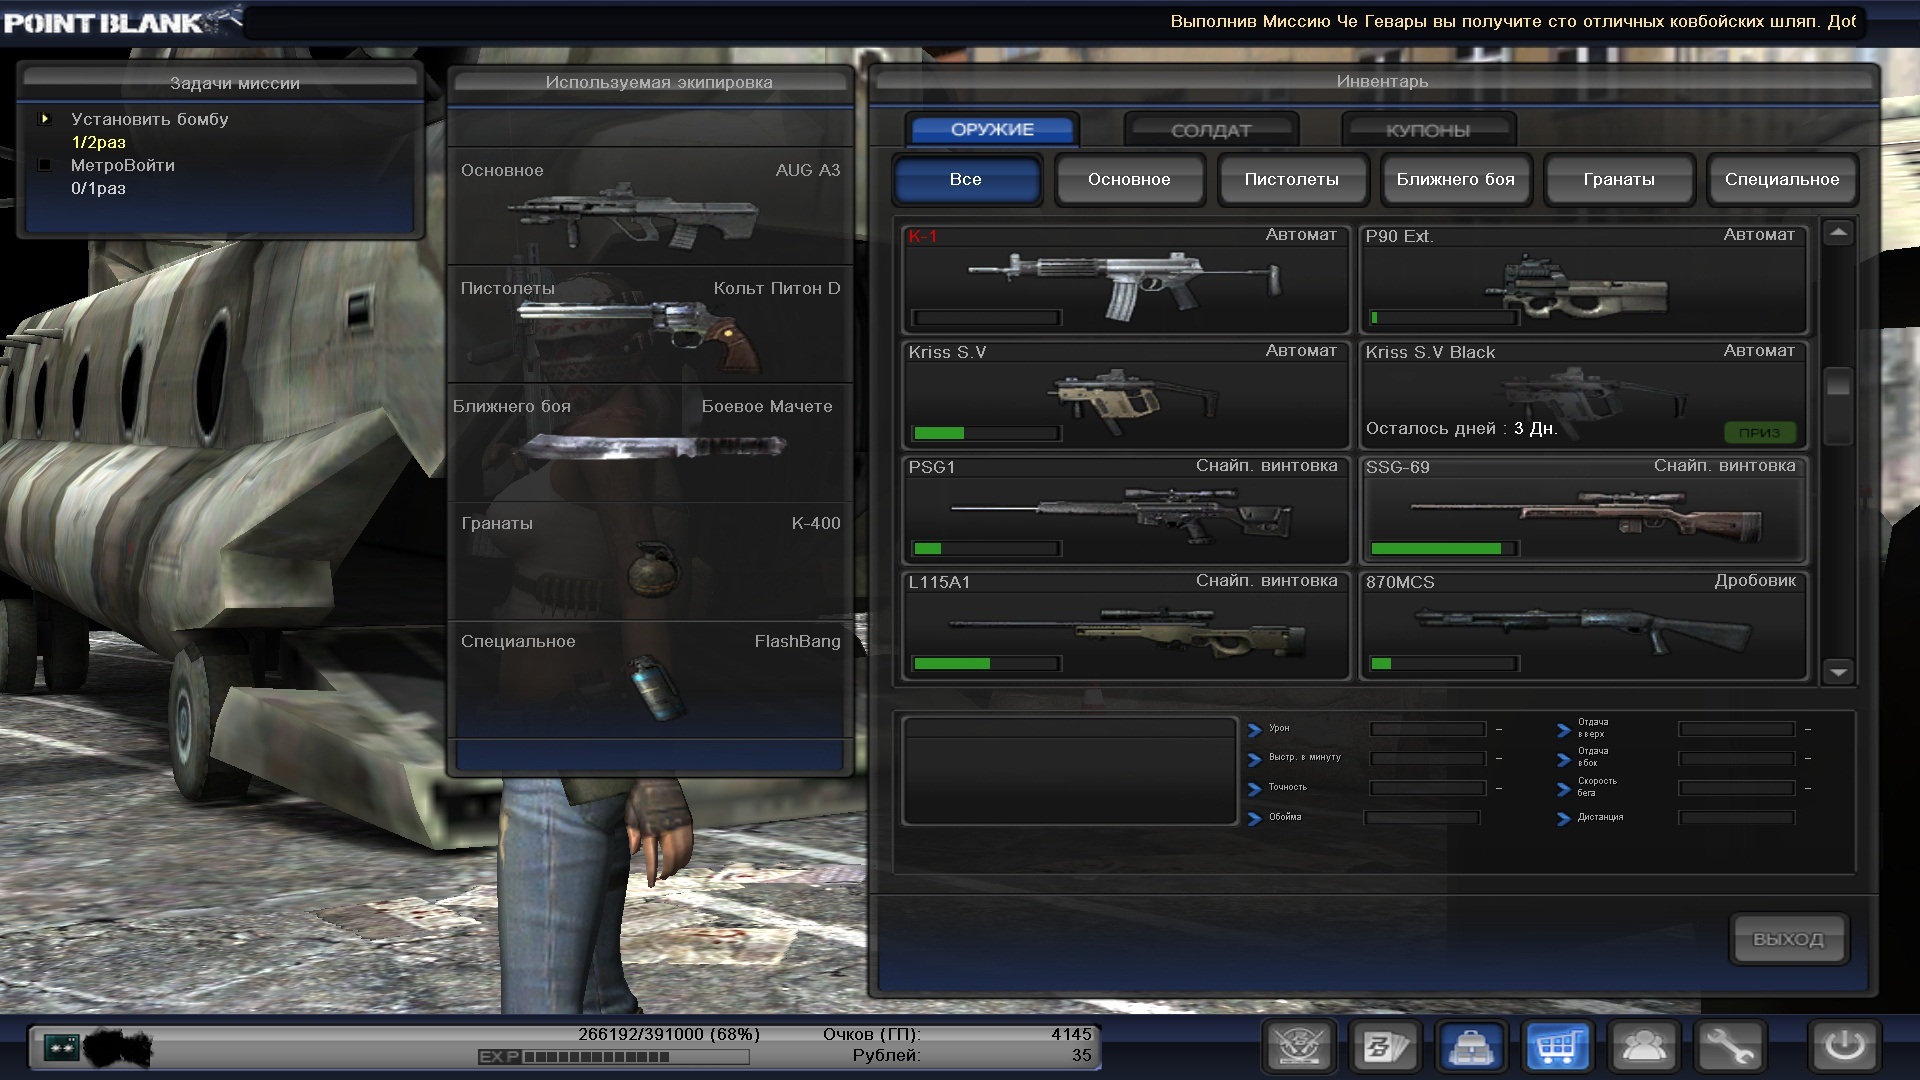Click the green ПРИЗ badge on Kriss S.V Black
The image size is (1920, 1080).
pyautogui.click(x=1759, y=432)
